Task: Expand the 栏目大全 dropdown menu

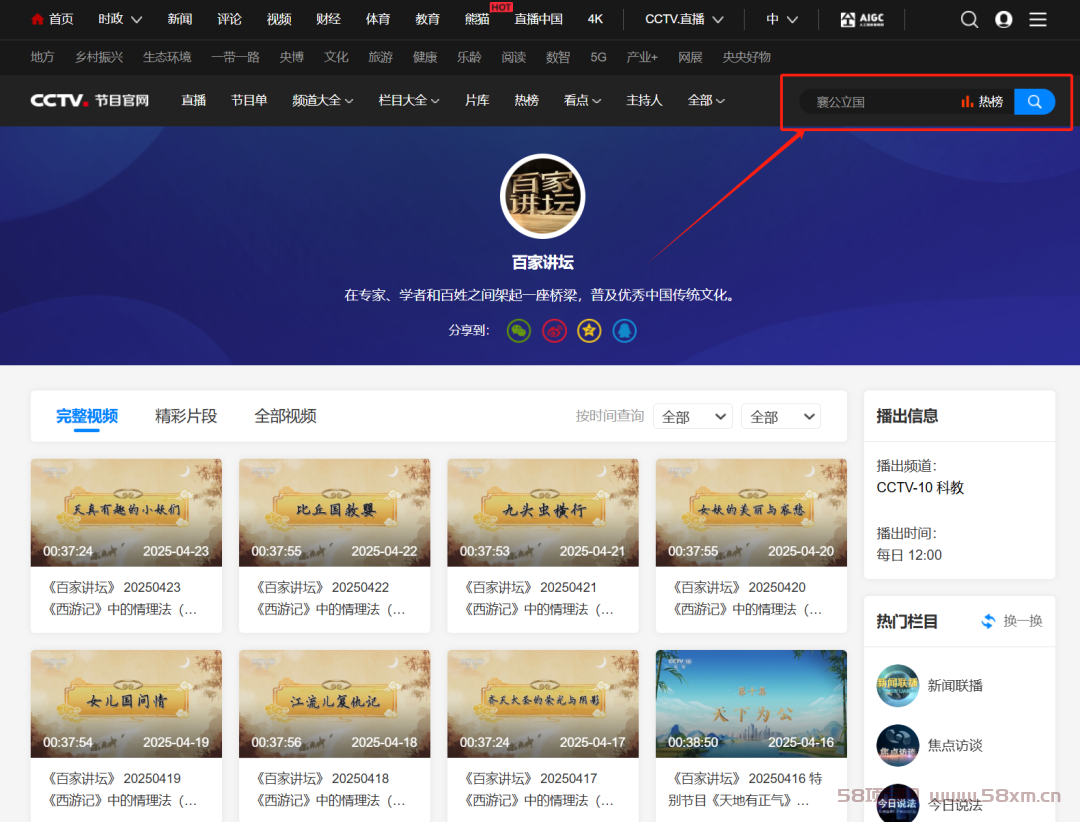Action: tap(409, 100)
